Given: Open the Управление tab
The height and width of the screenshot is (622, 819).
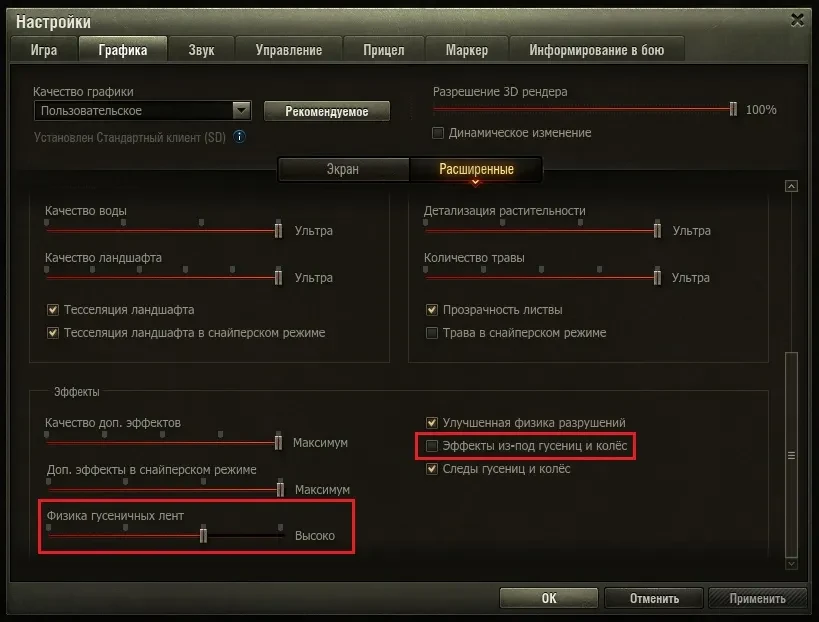Looking at the screenshot, I should 289,50.
